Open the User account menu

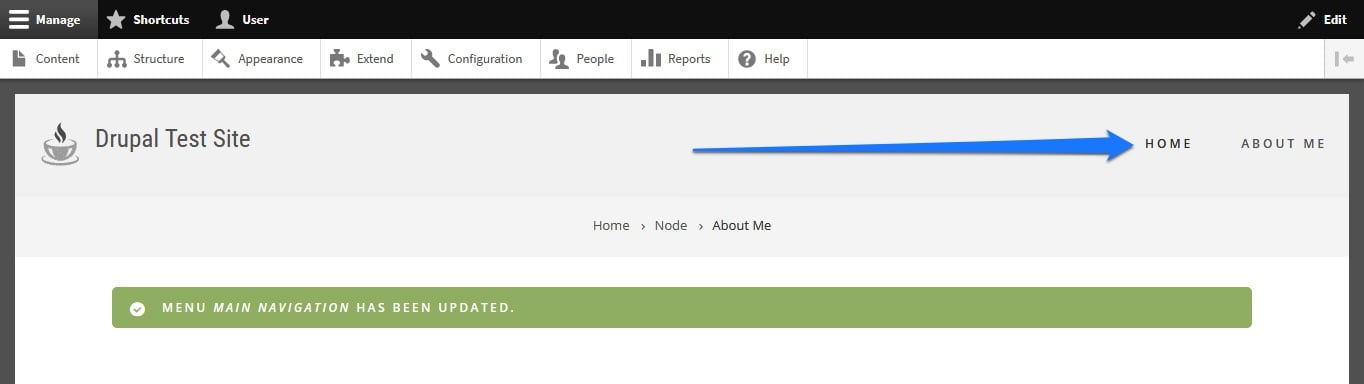pos(242,19)
